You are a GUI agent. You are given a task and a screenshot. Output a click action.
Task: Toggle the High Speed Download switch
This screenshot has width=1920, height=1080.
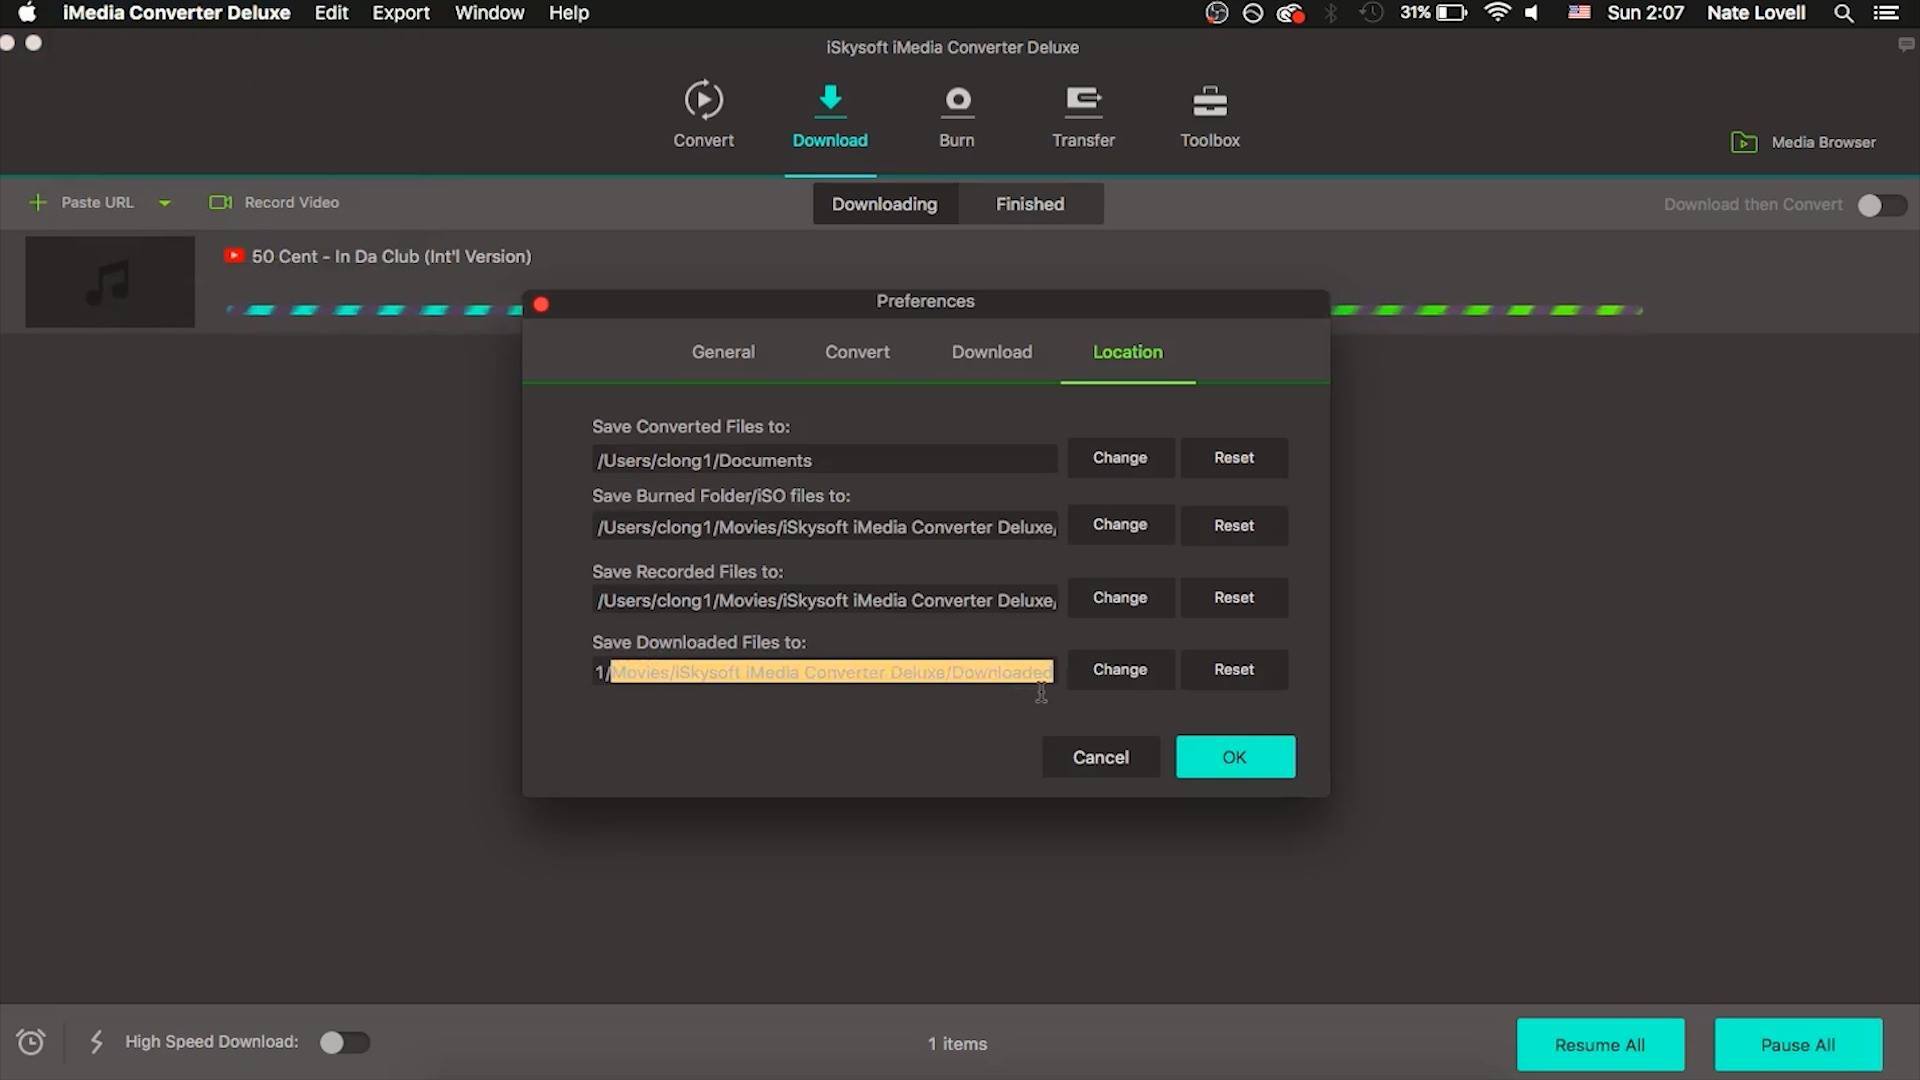345,1042
